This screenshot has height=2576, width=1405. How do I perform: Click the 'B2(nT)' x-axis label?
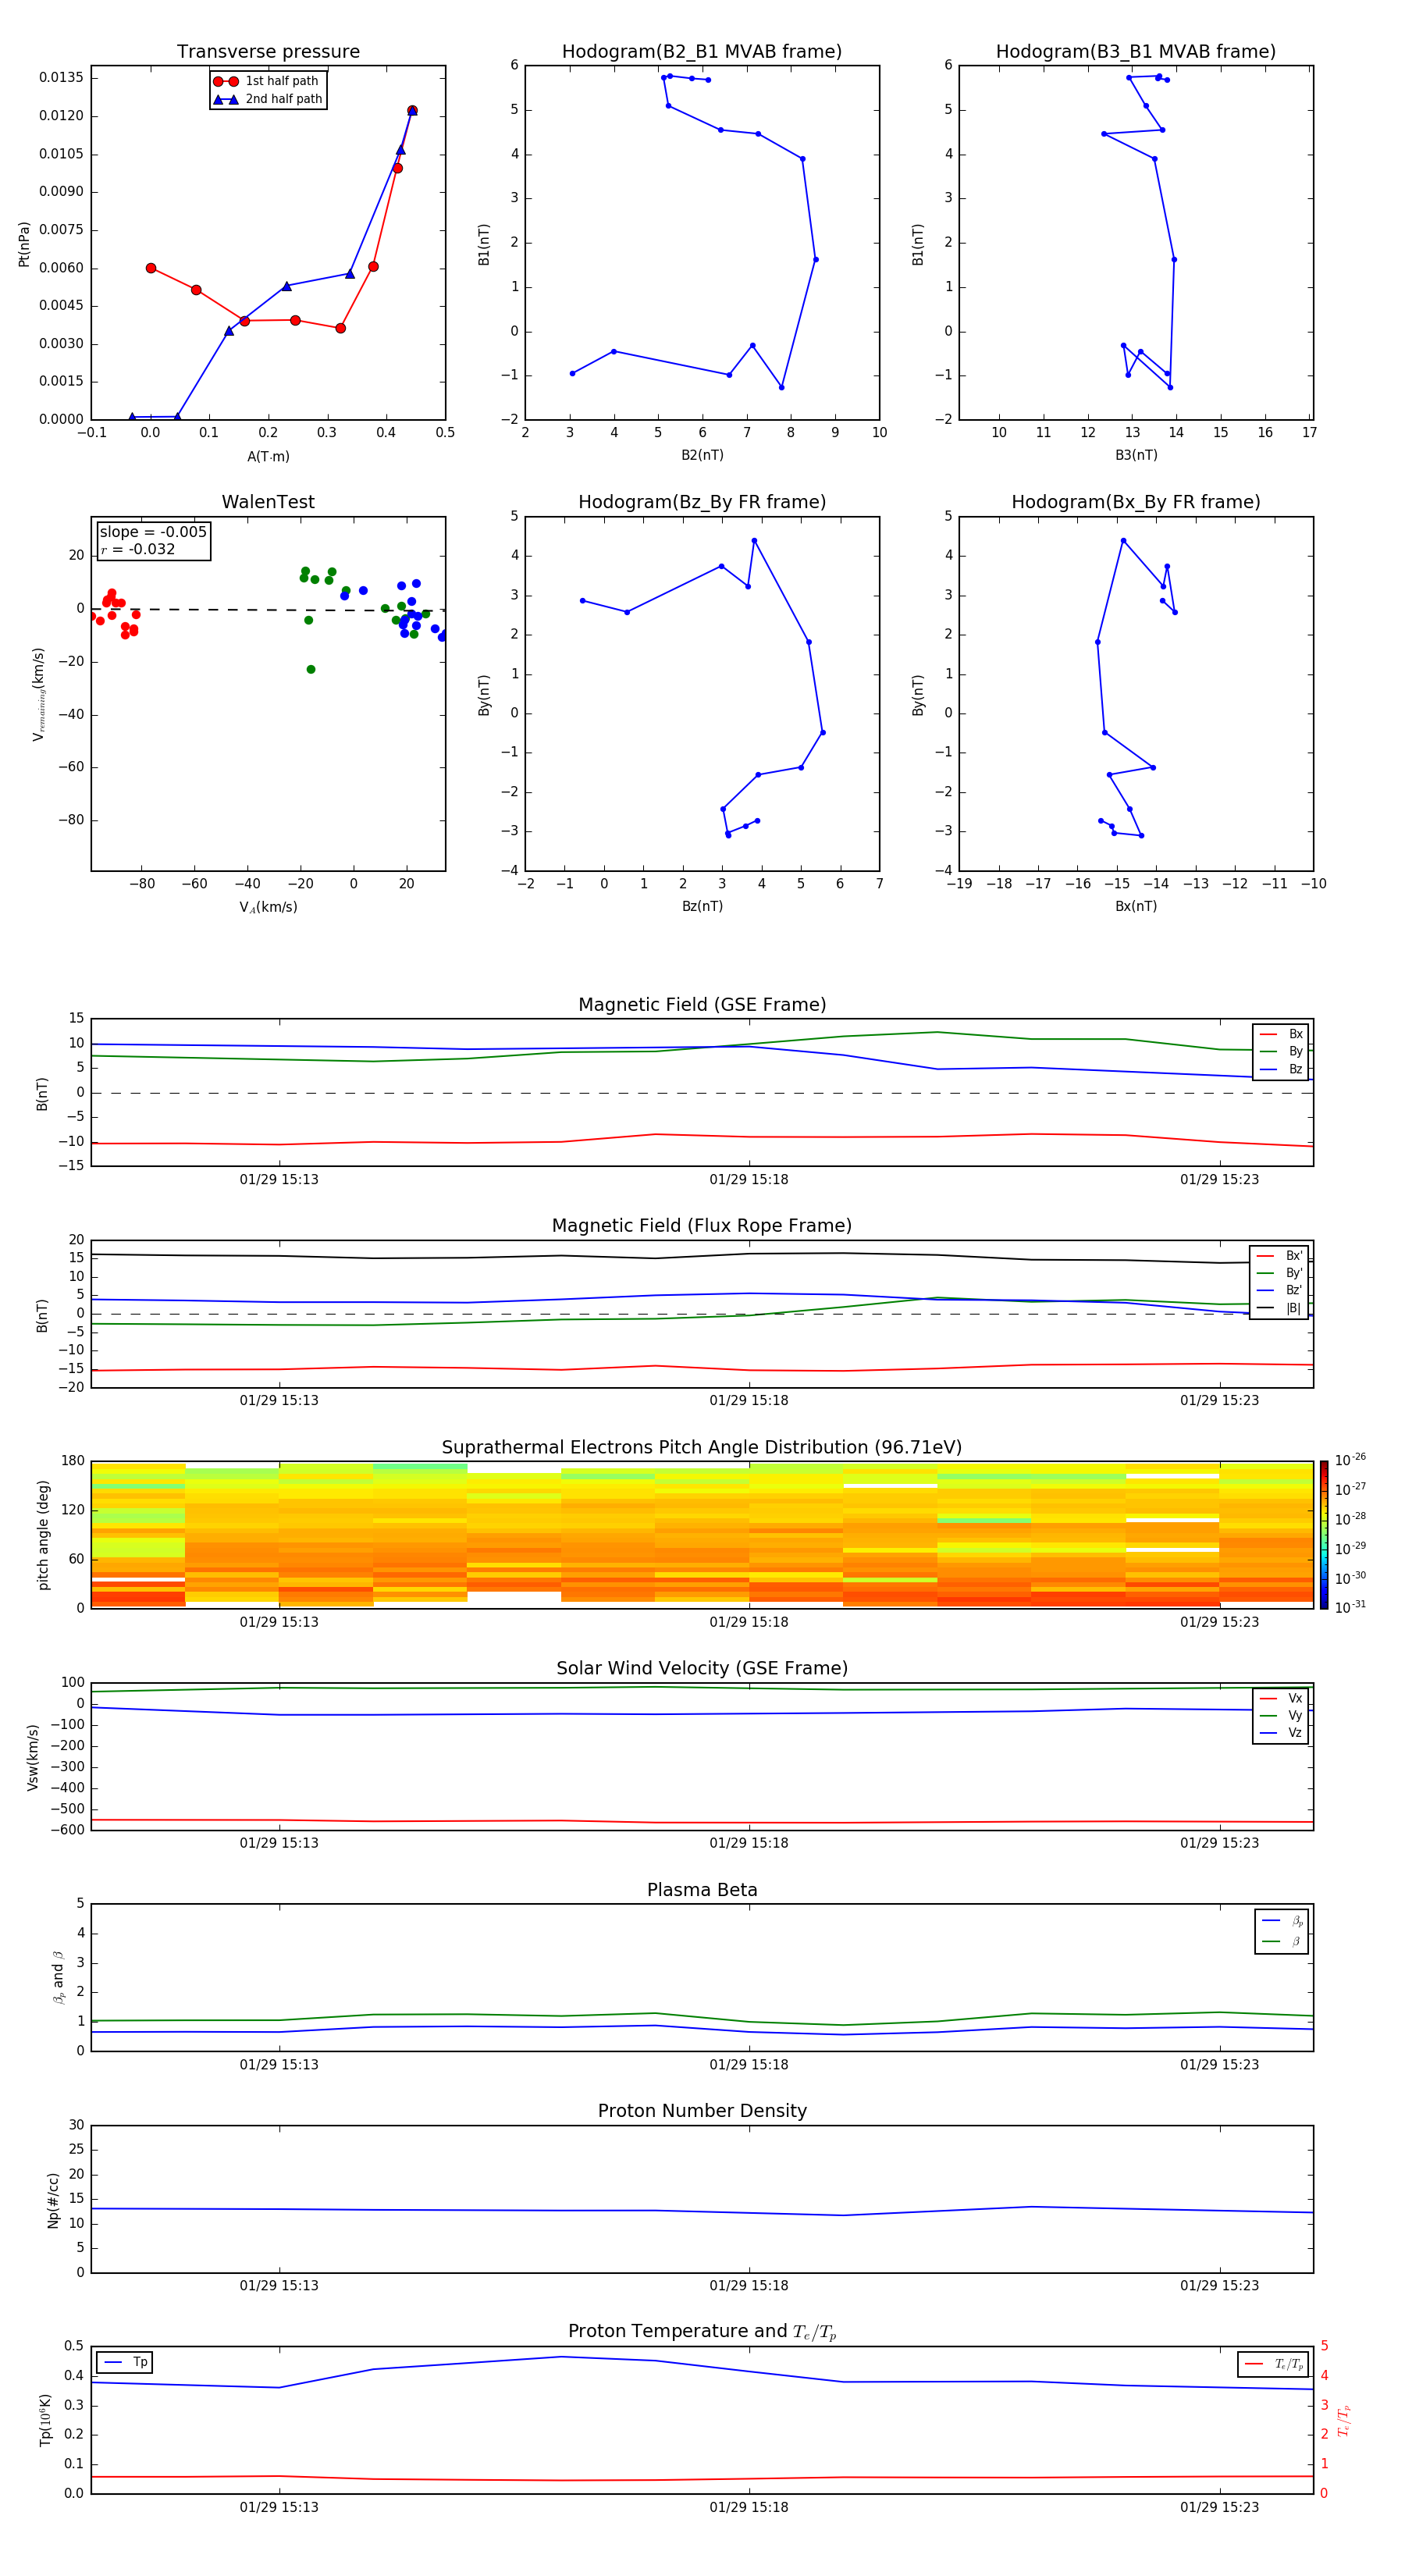(x=702, y=456)
